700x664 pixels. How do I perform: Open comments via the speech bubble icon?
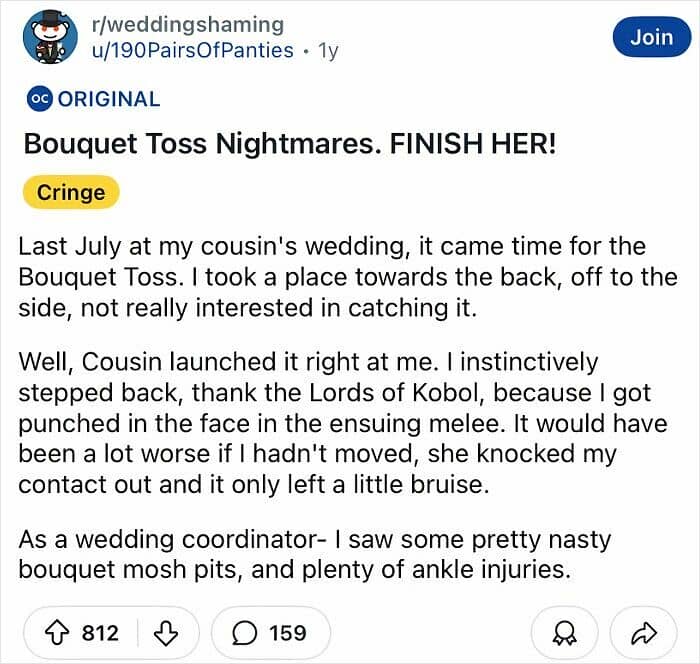coord(241,632)
